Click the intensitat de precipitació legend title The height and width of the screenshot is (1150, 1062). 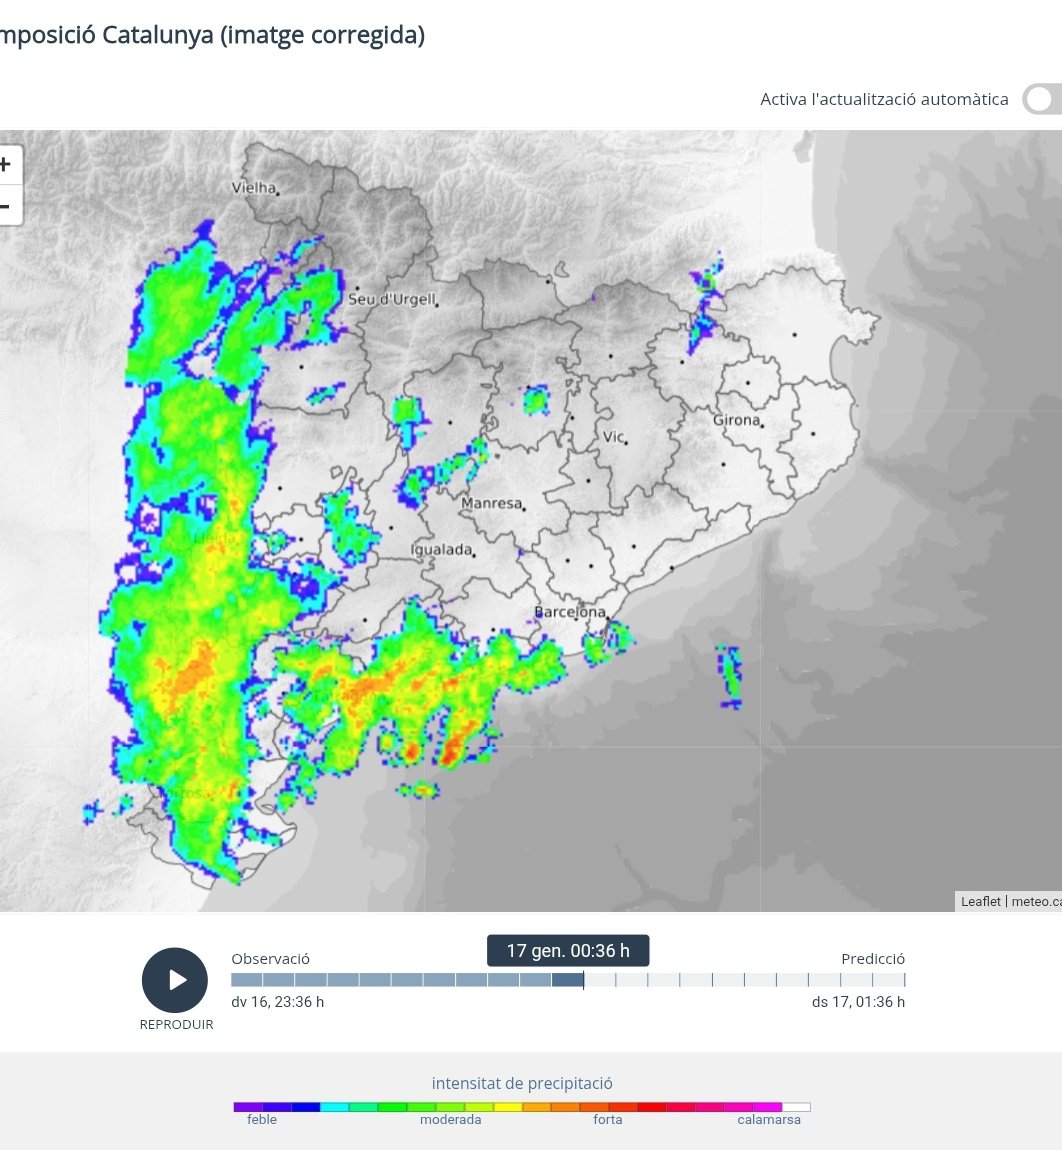coord(521,1083)
